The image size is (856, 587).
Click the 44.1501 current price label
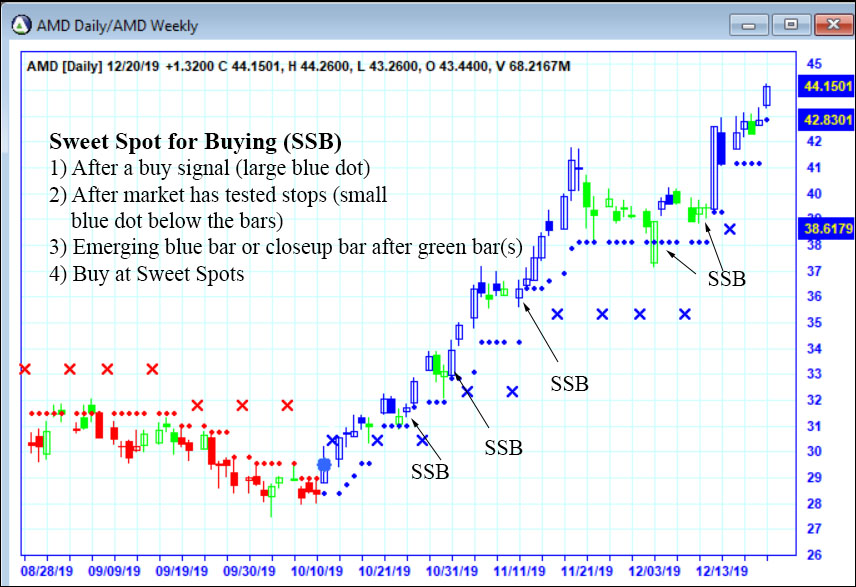click(826, 86)
